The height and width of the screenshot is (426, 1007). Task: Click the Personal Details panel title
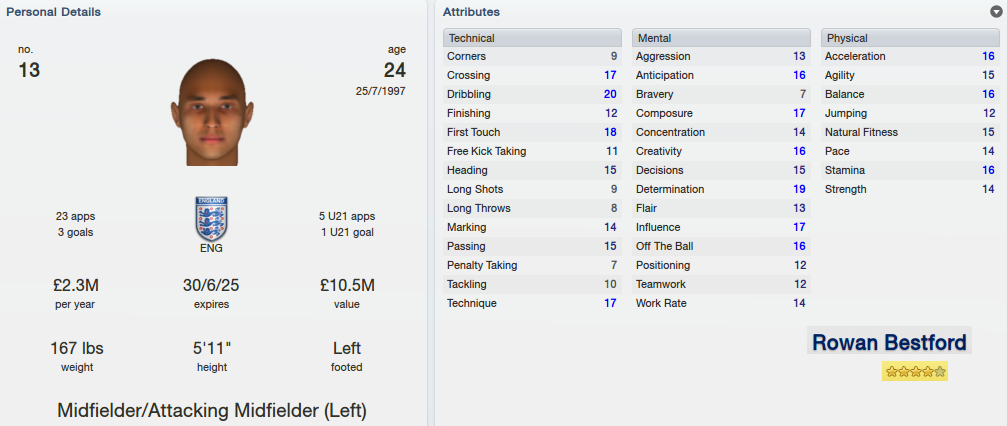(53, 12)
